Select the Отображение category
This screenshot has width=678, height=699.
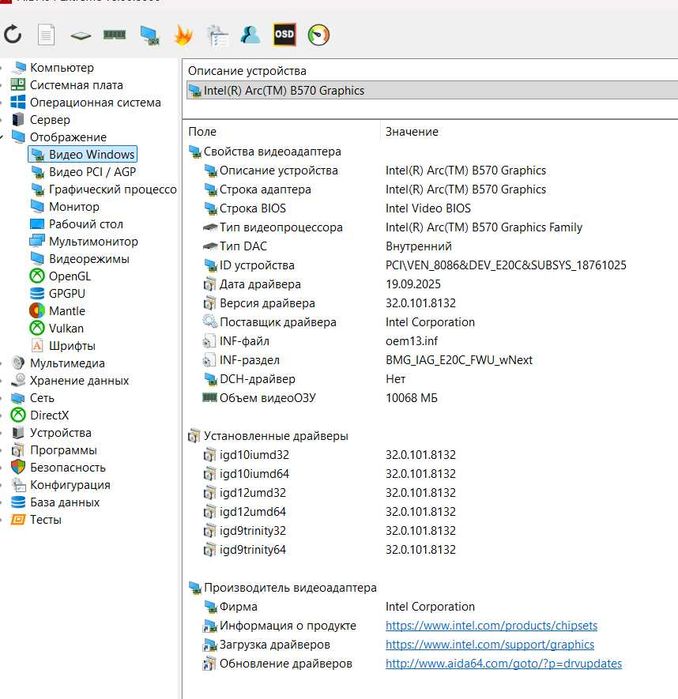(68, 137)
